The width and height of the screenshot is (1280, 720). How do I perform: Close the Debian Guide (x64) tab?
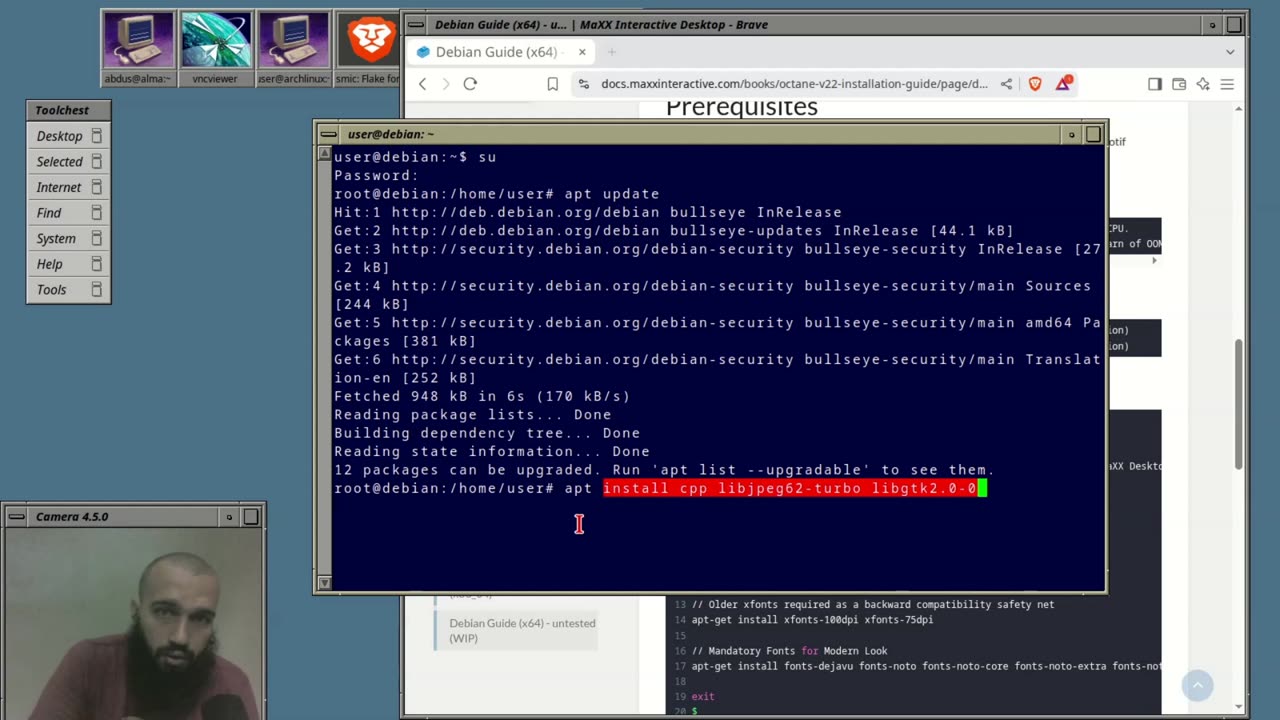(582, 52)
